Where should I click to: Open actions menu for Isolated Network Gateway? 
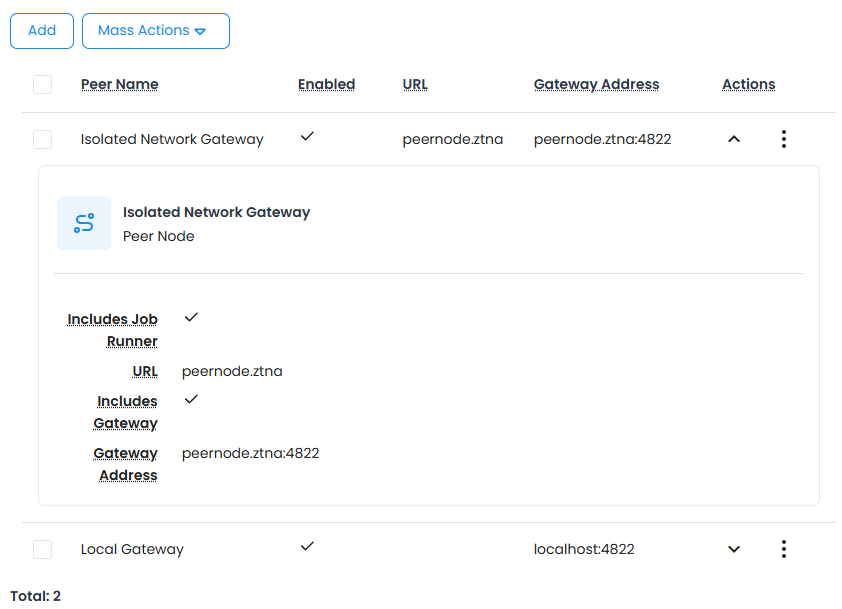[784, 139]
